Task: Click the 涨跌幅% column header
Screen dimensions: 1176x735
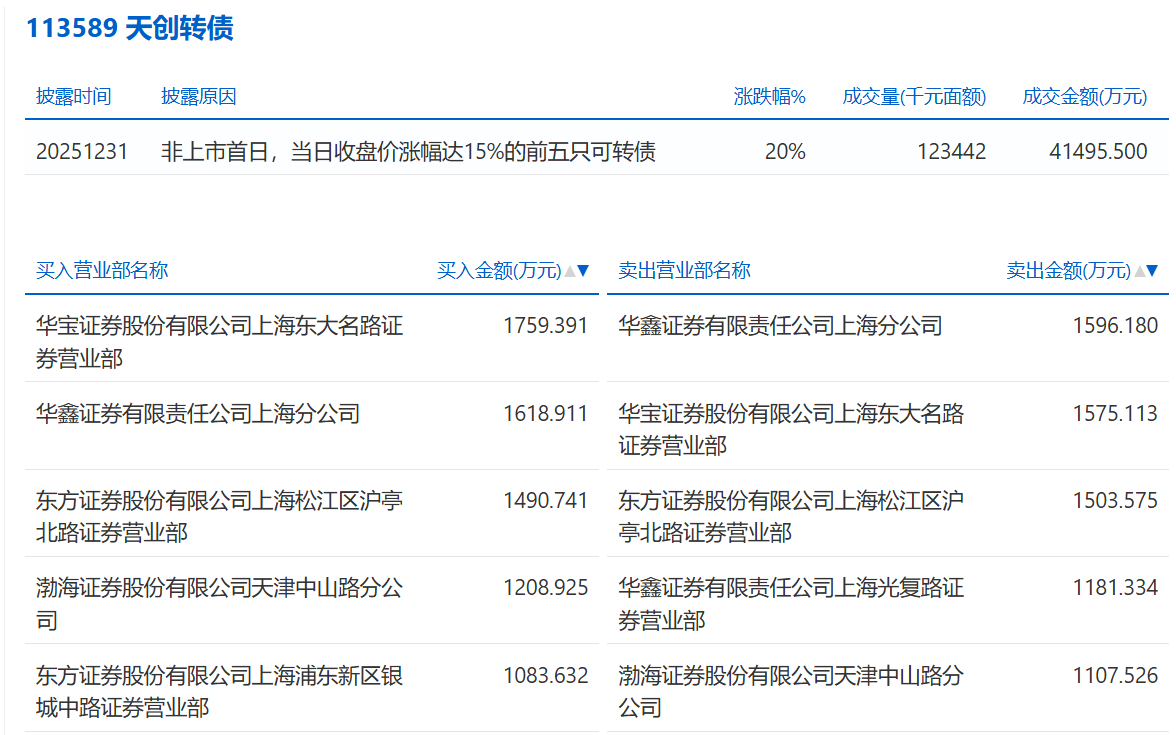Action: tap(770, 97)
